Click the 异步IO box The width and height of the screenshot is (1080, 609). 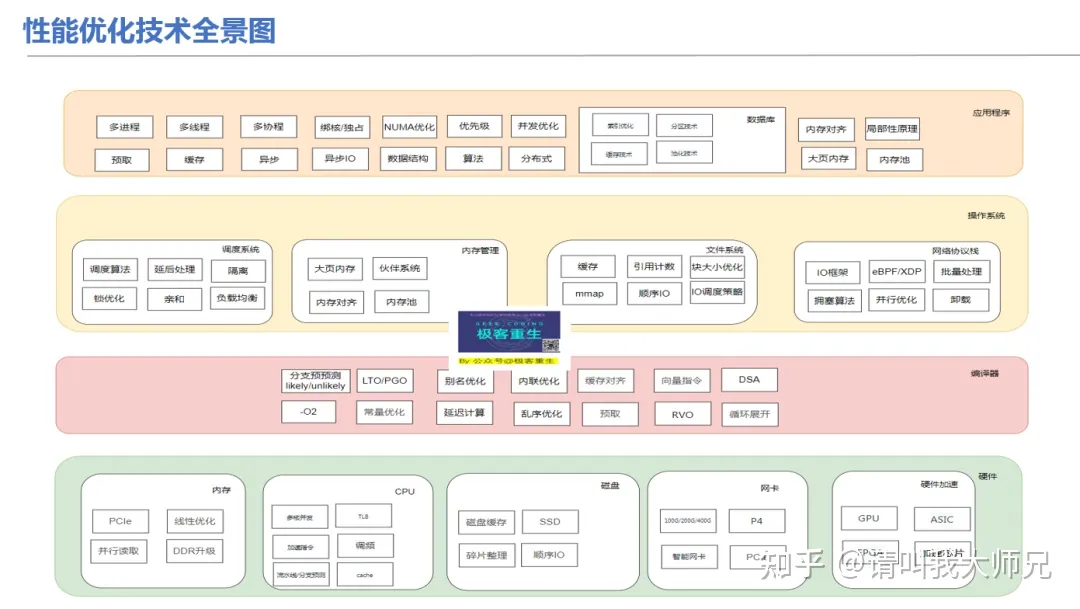340,159
